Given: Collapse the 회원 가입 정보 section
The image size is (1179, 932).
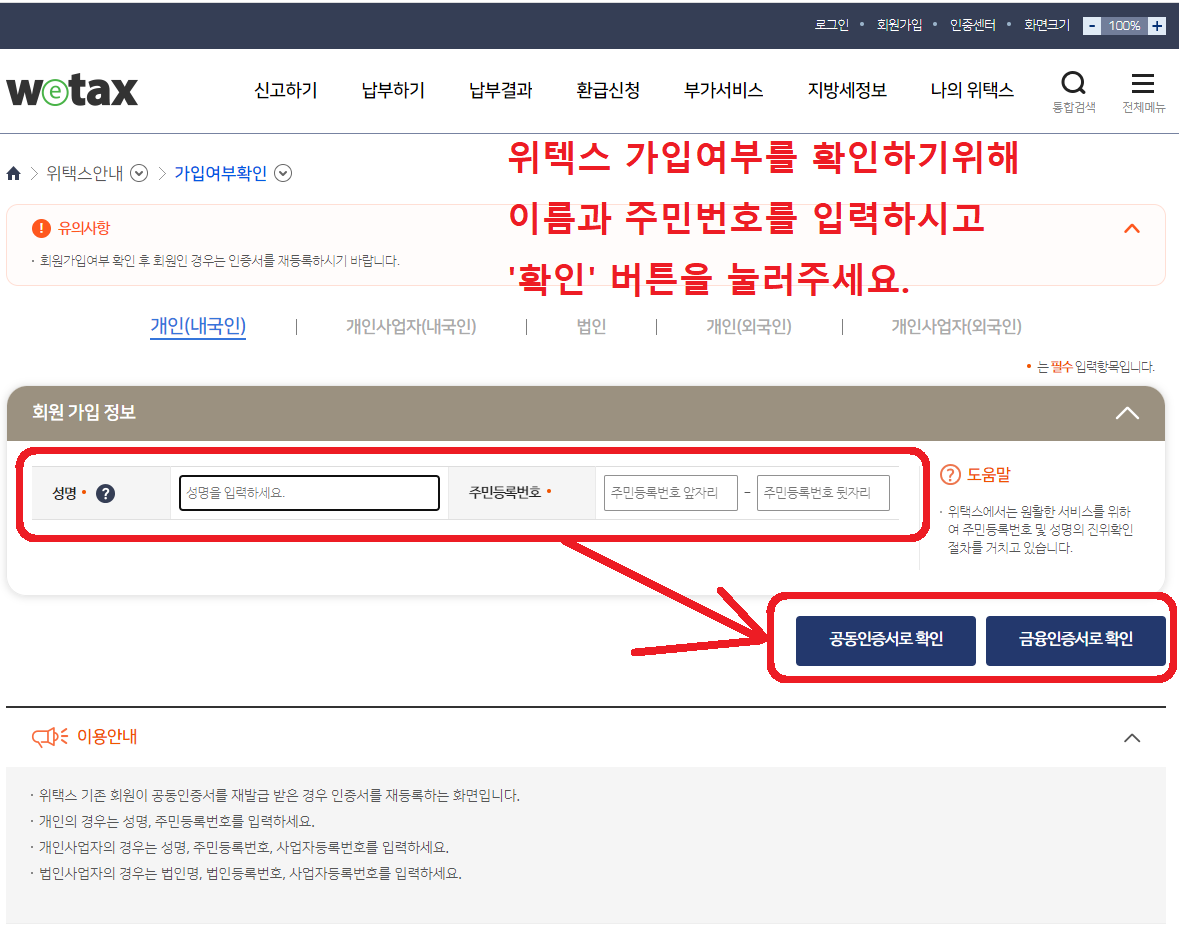Looking at the screenshot, I should pyautogui.click(x=1127, y=413).
